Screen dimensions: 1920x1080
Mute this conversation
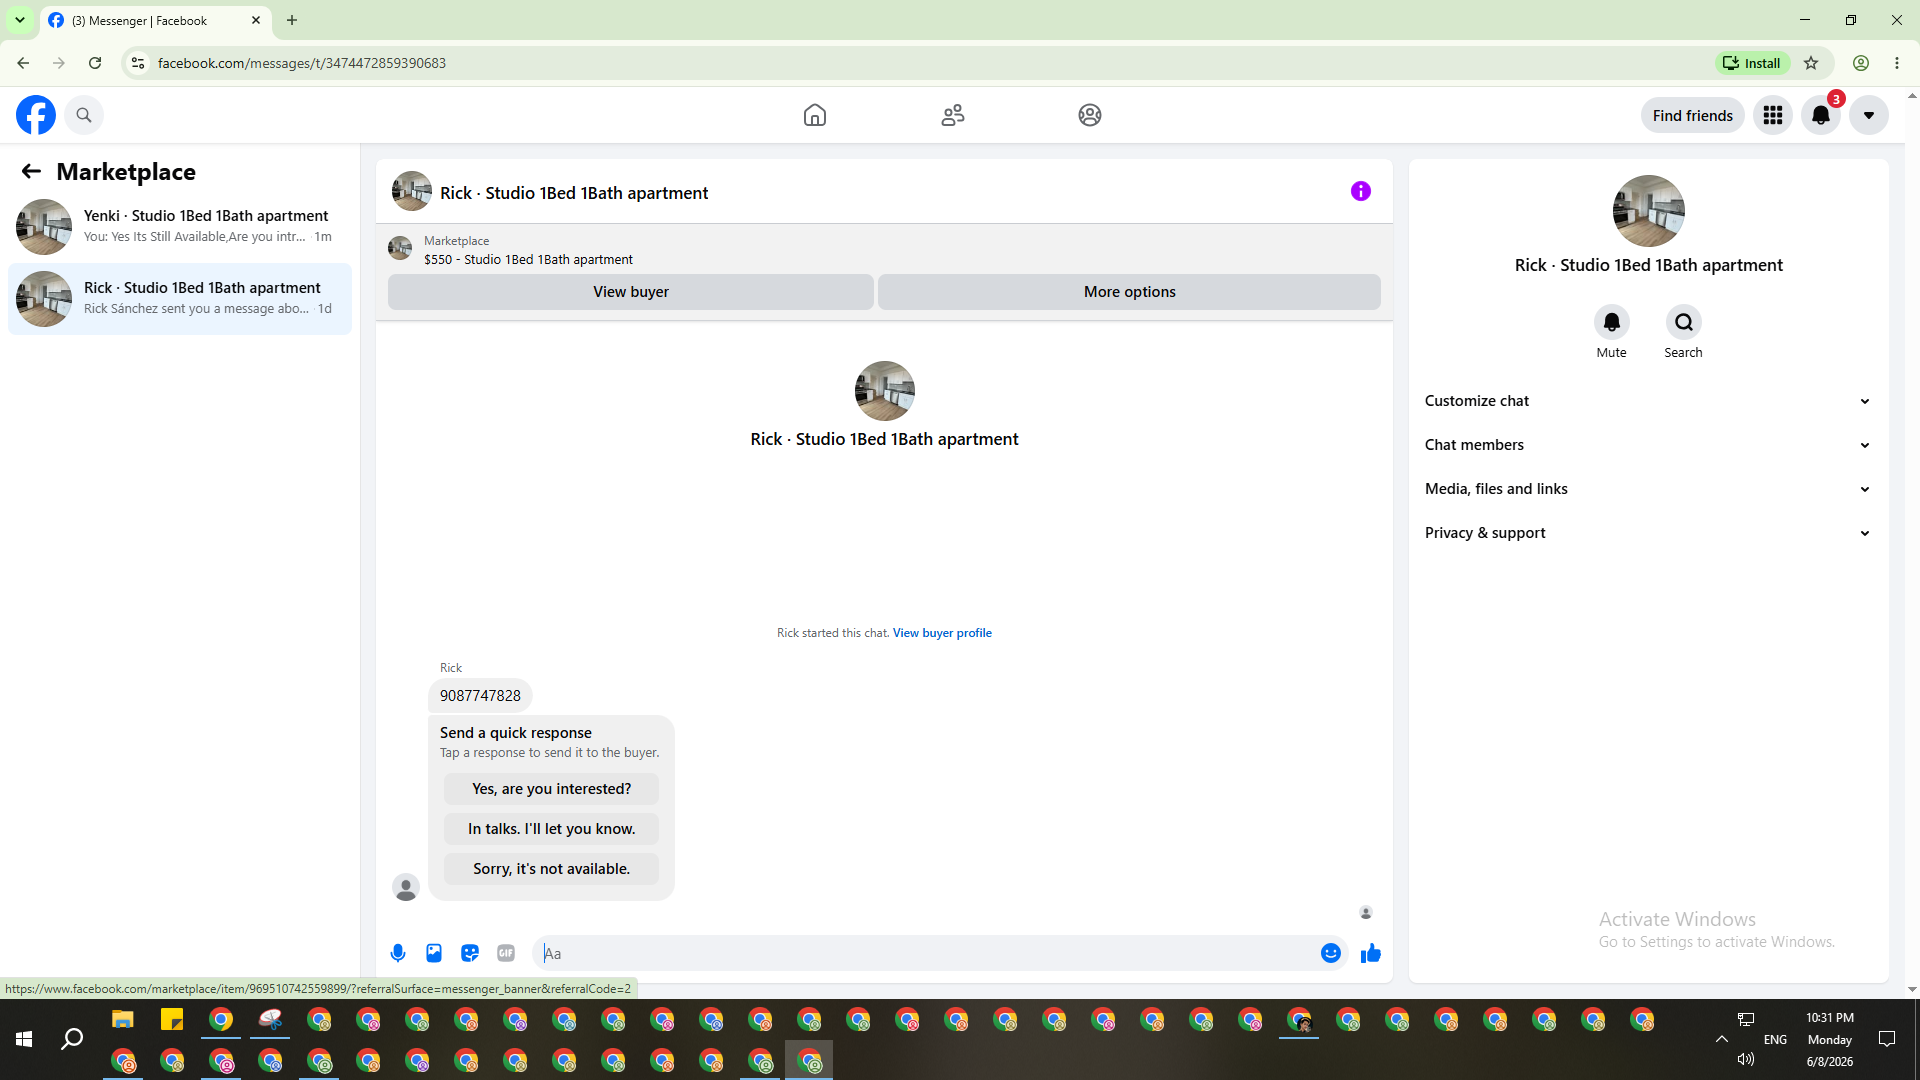(x=1612, y=322)
